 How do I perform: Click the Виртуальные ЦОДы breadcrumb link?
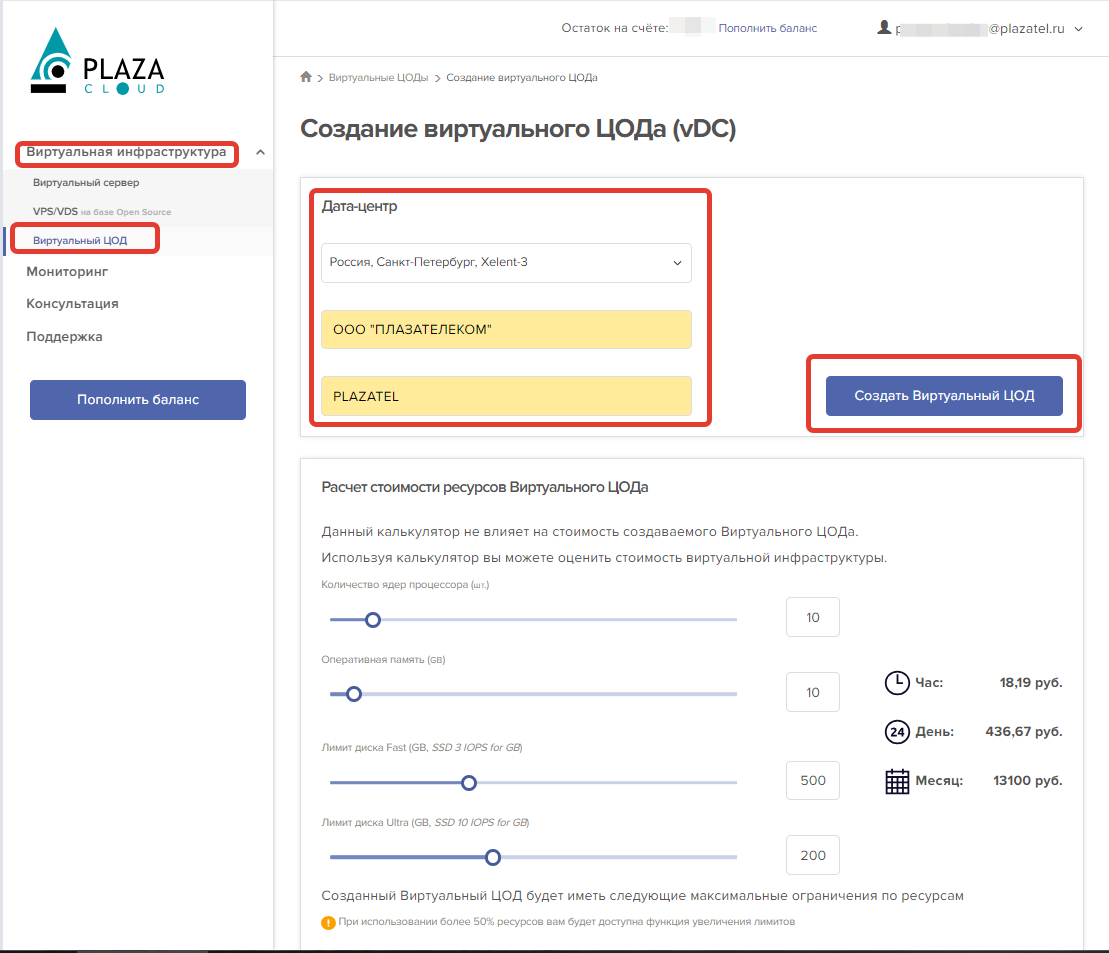coord(378,77)
